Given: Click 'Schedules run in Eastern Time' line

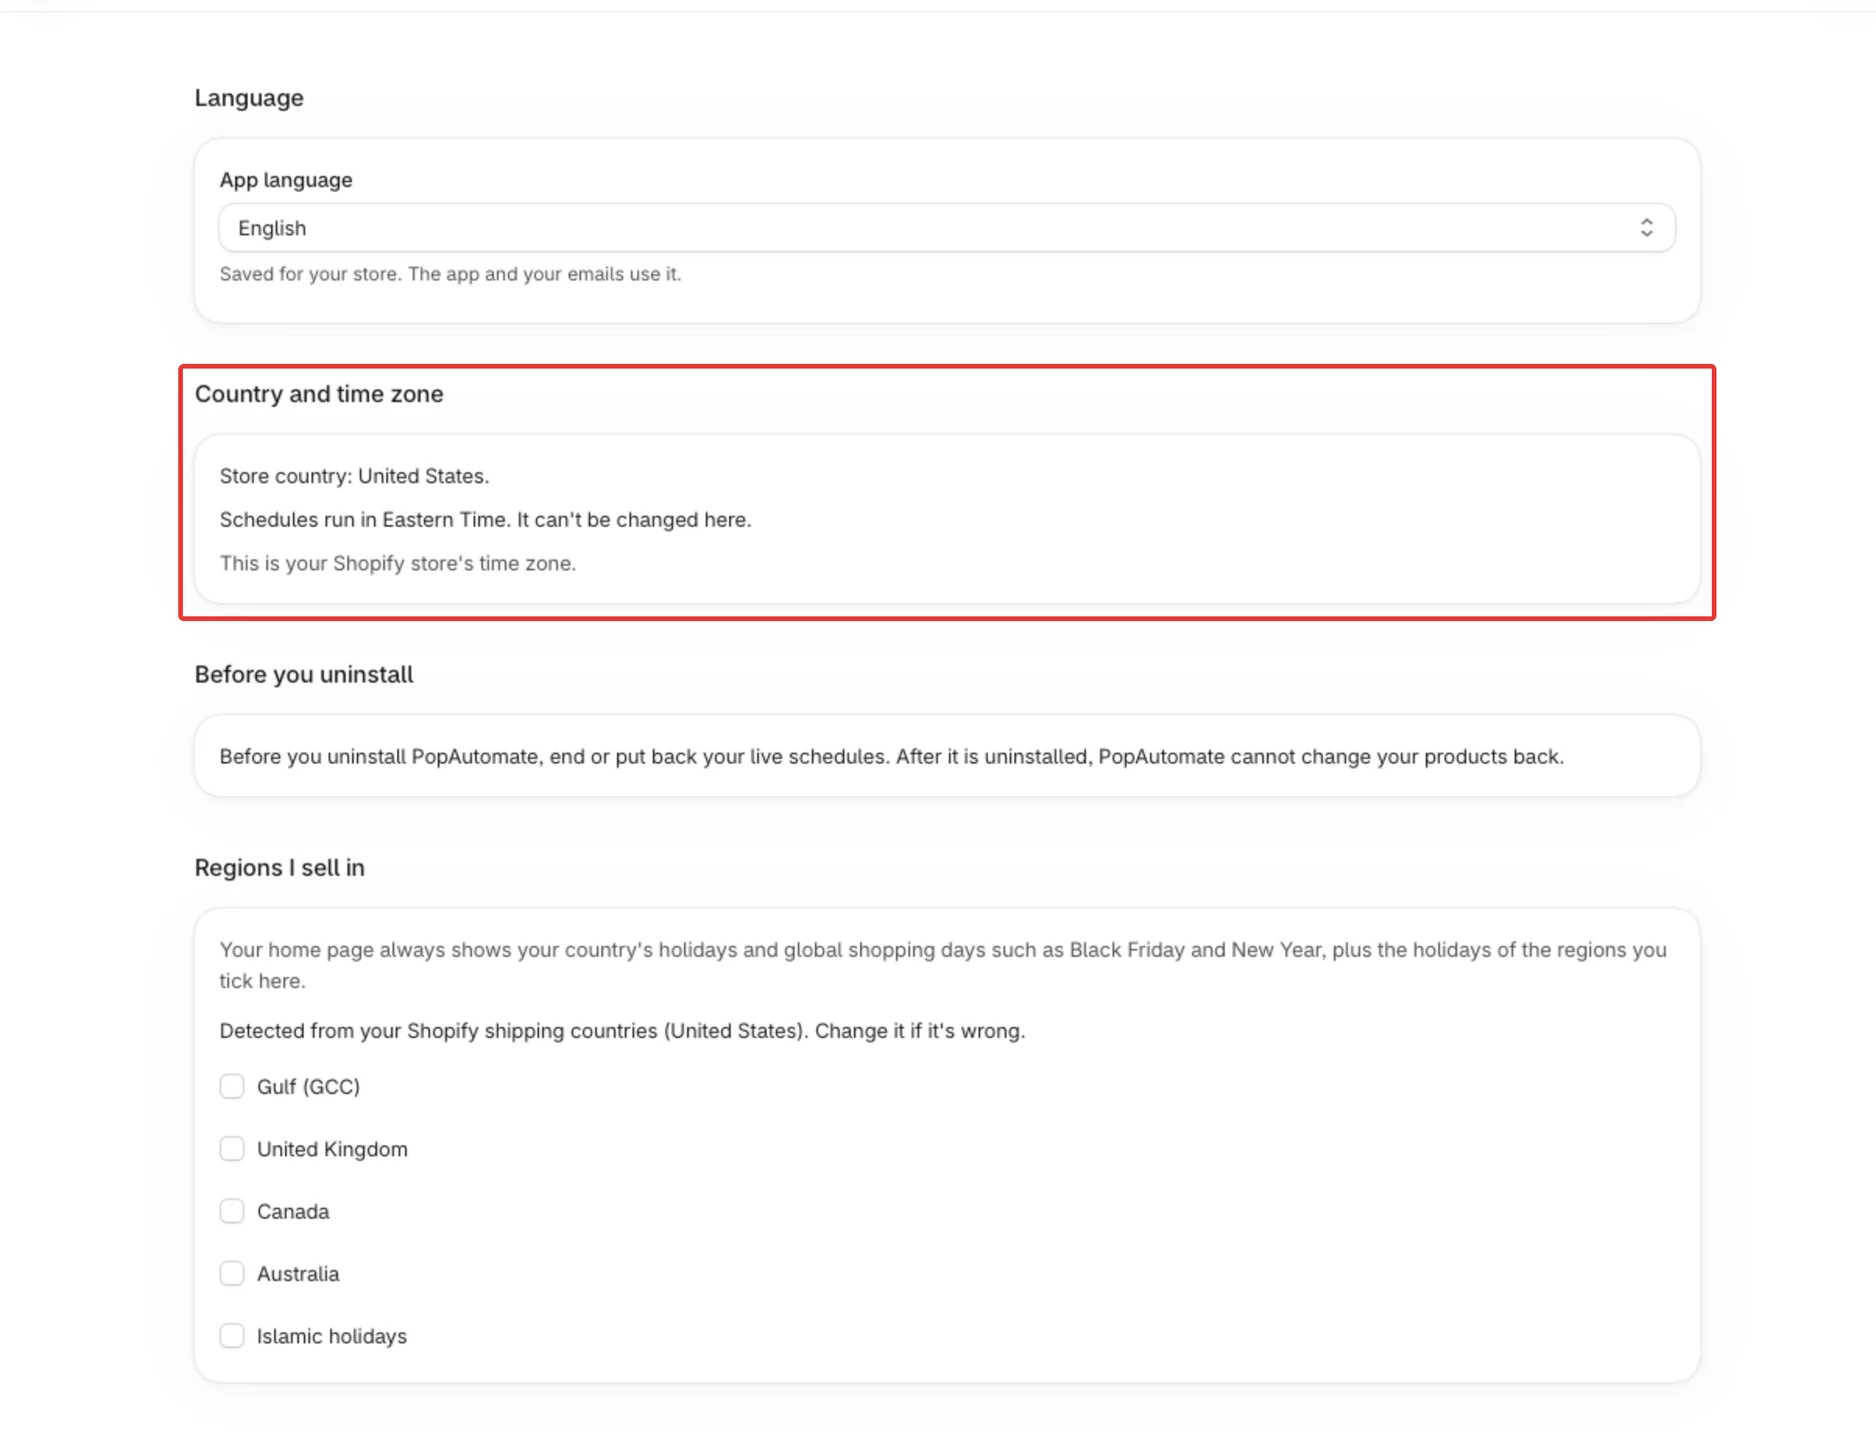Looking at the screenshot, I should coord(485,520).
